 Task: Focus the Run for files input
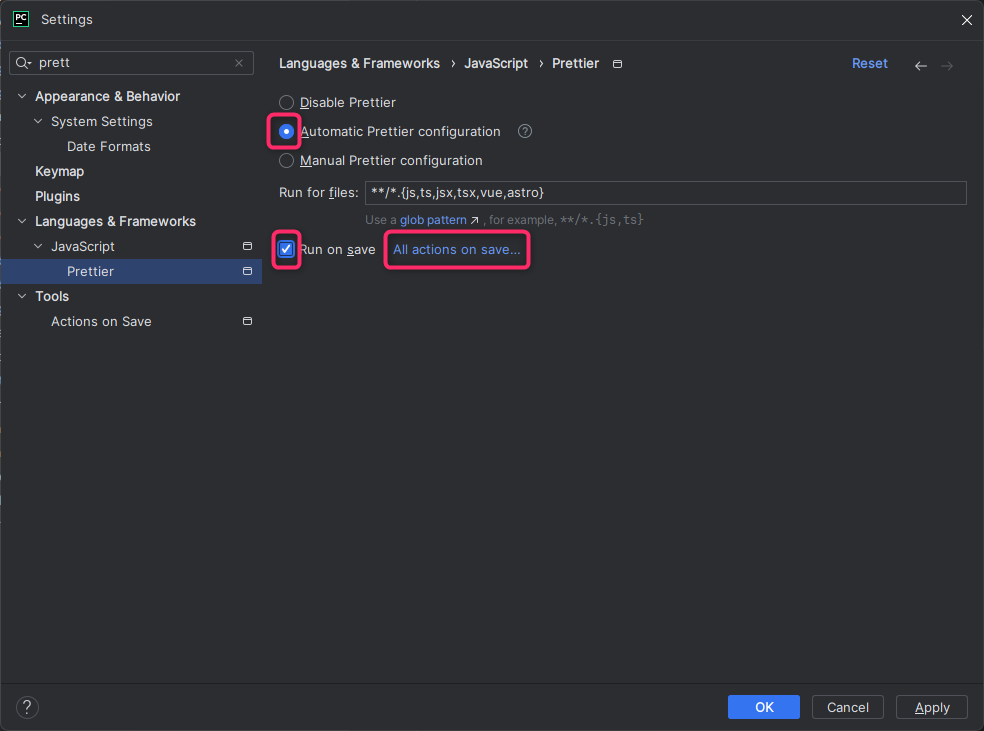click(665, 193)
